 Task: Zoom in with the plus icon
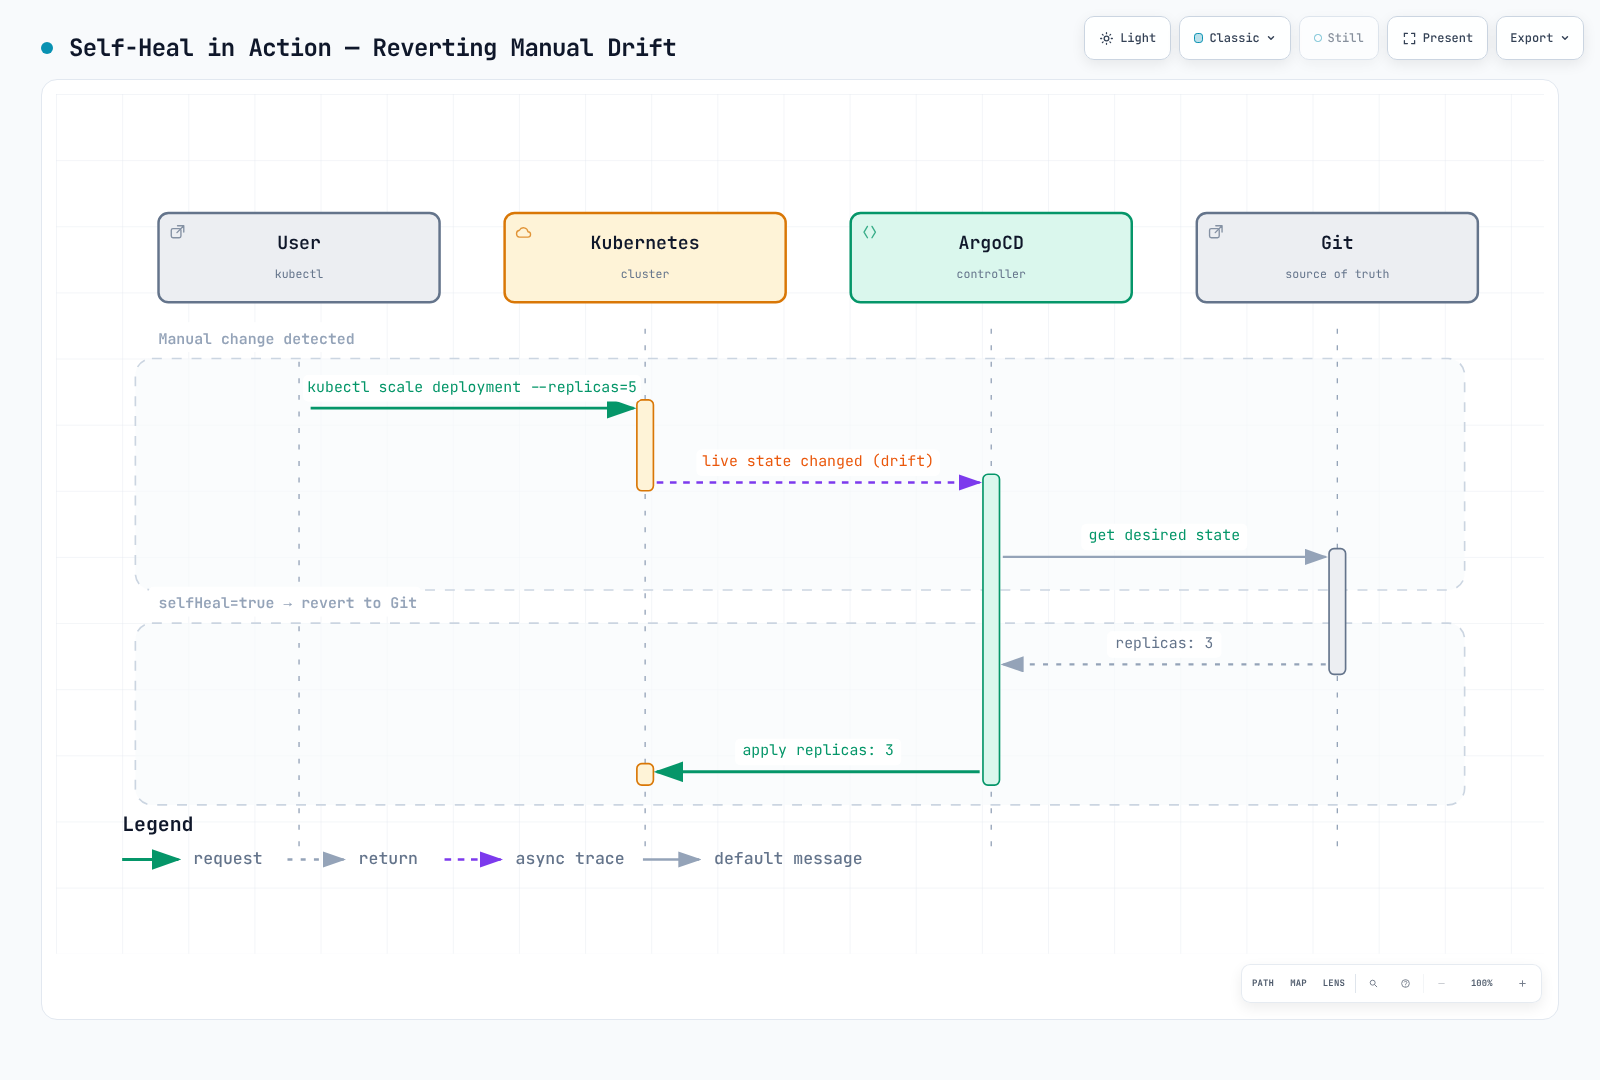[1522, 983]
